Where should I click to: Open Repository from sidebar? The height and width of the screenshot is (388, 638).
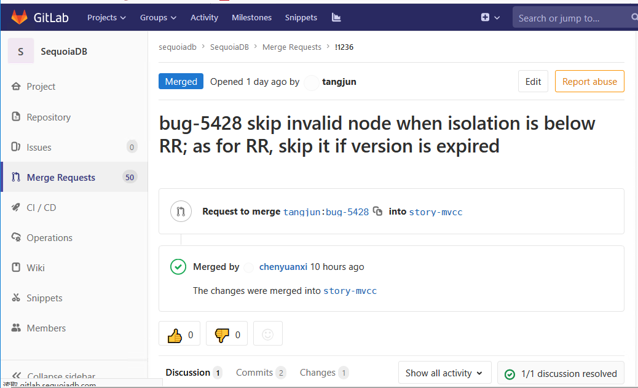[48, 117]
